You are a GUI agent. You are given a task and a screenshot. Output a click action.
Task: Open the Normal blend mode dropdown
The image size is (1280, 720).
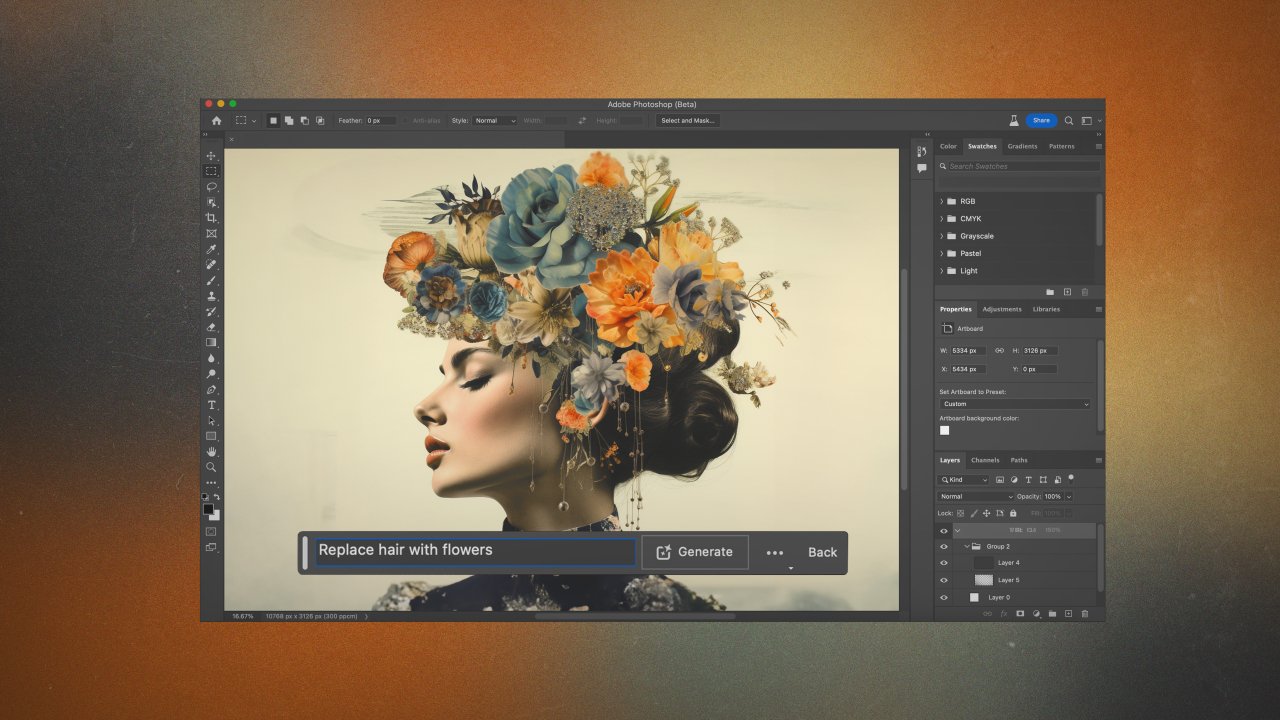[974, 496]
